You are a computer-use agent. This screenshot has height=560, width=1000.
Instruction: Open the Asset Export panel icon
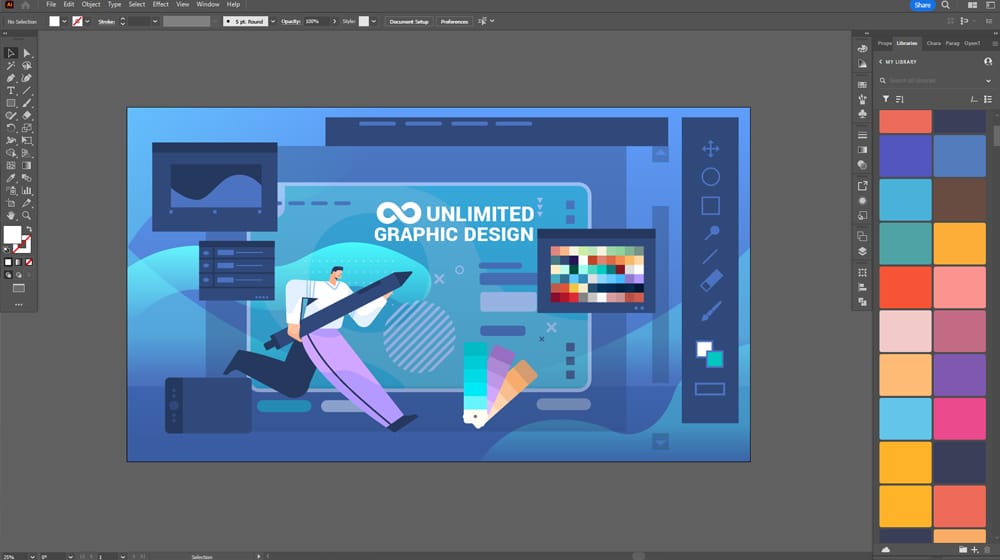tap(862, 186)
